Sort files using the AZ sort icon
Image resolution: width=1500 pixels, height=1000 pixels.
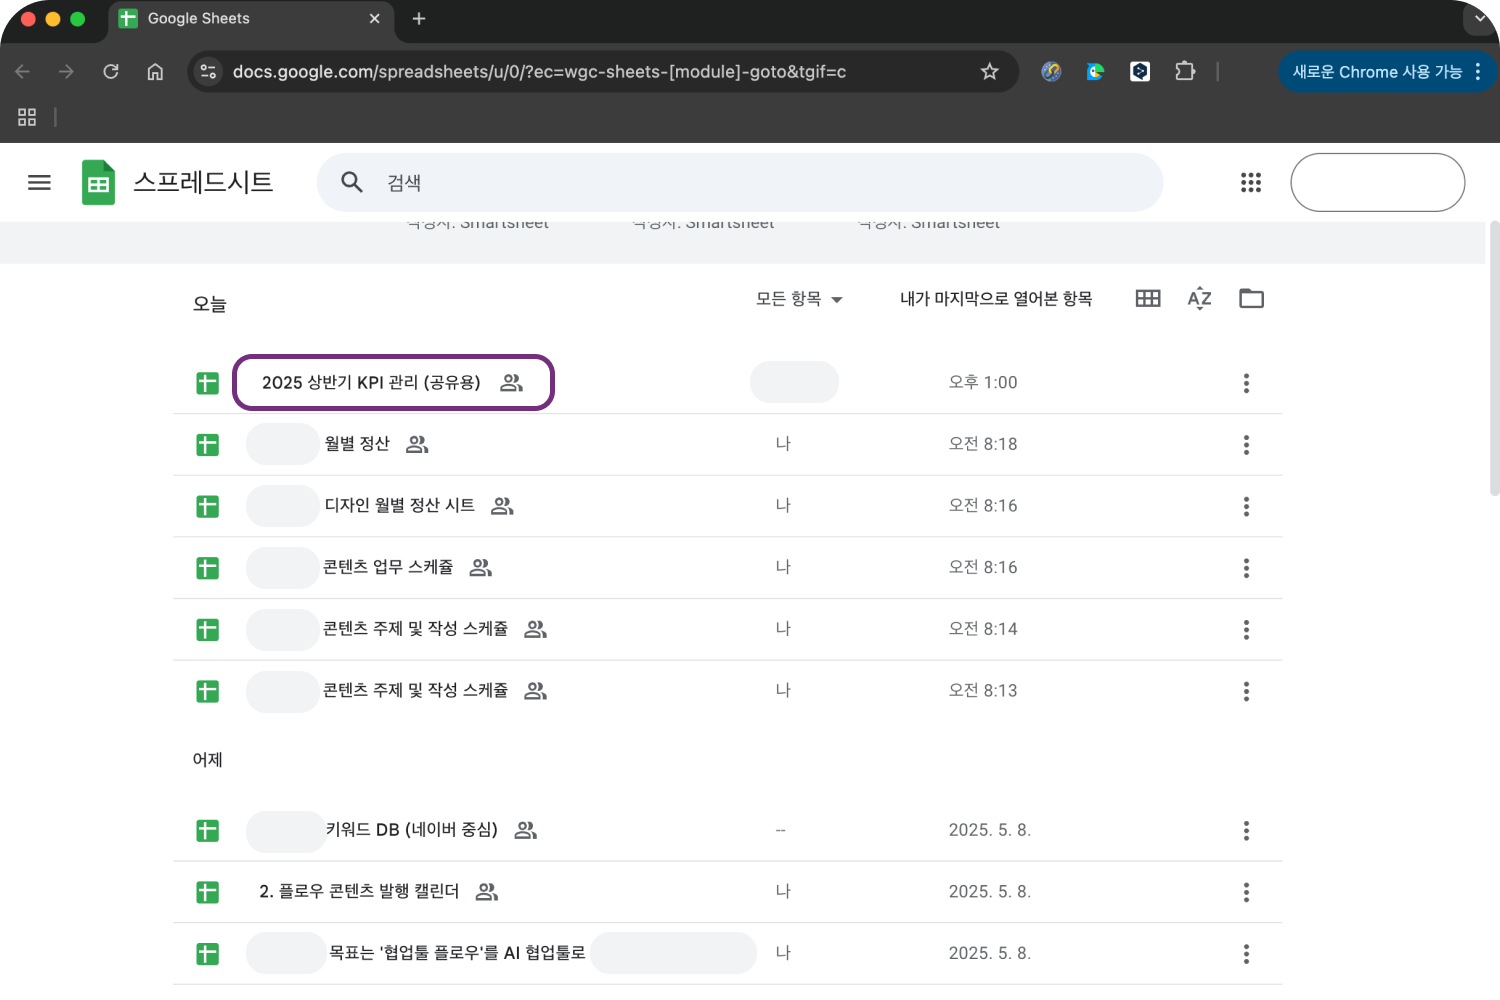(x=1199, y=298)
